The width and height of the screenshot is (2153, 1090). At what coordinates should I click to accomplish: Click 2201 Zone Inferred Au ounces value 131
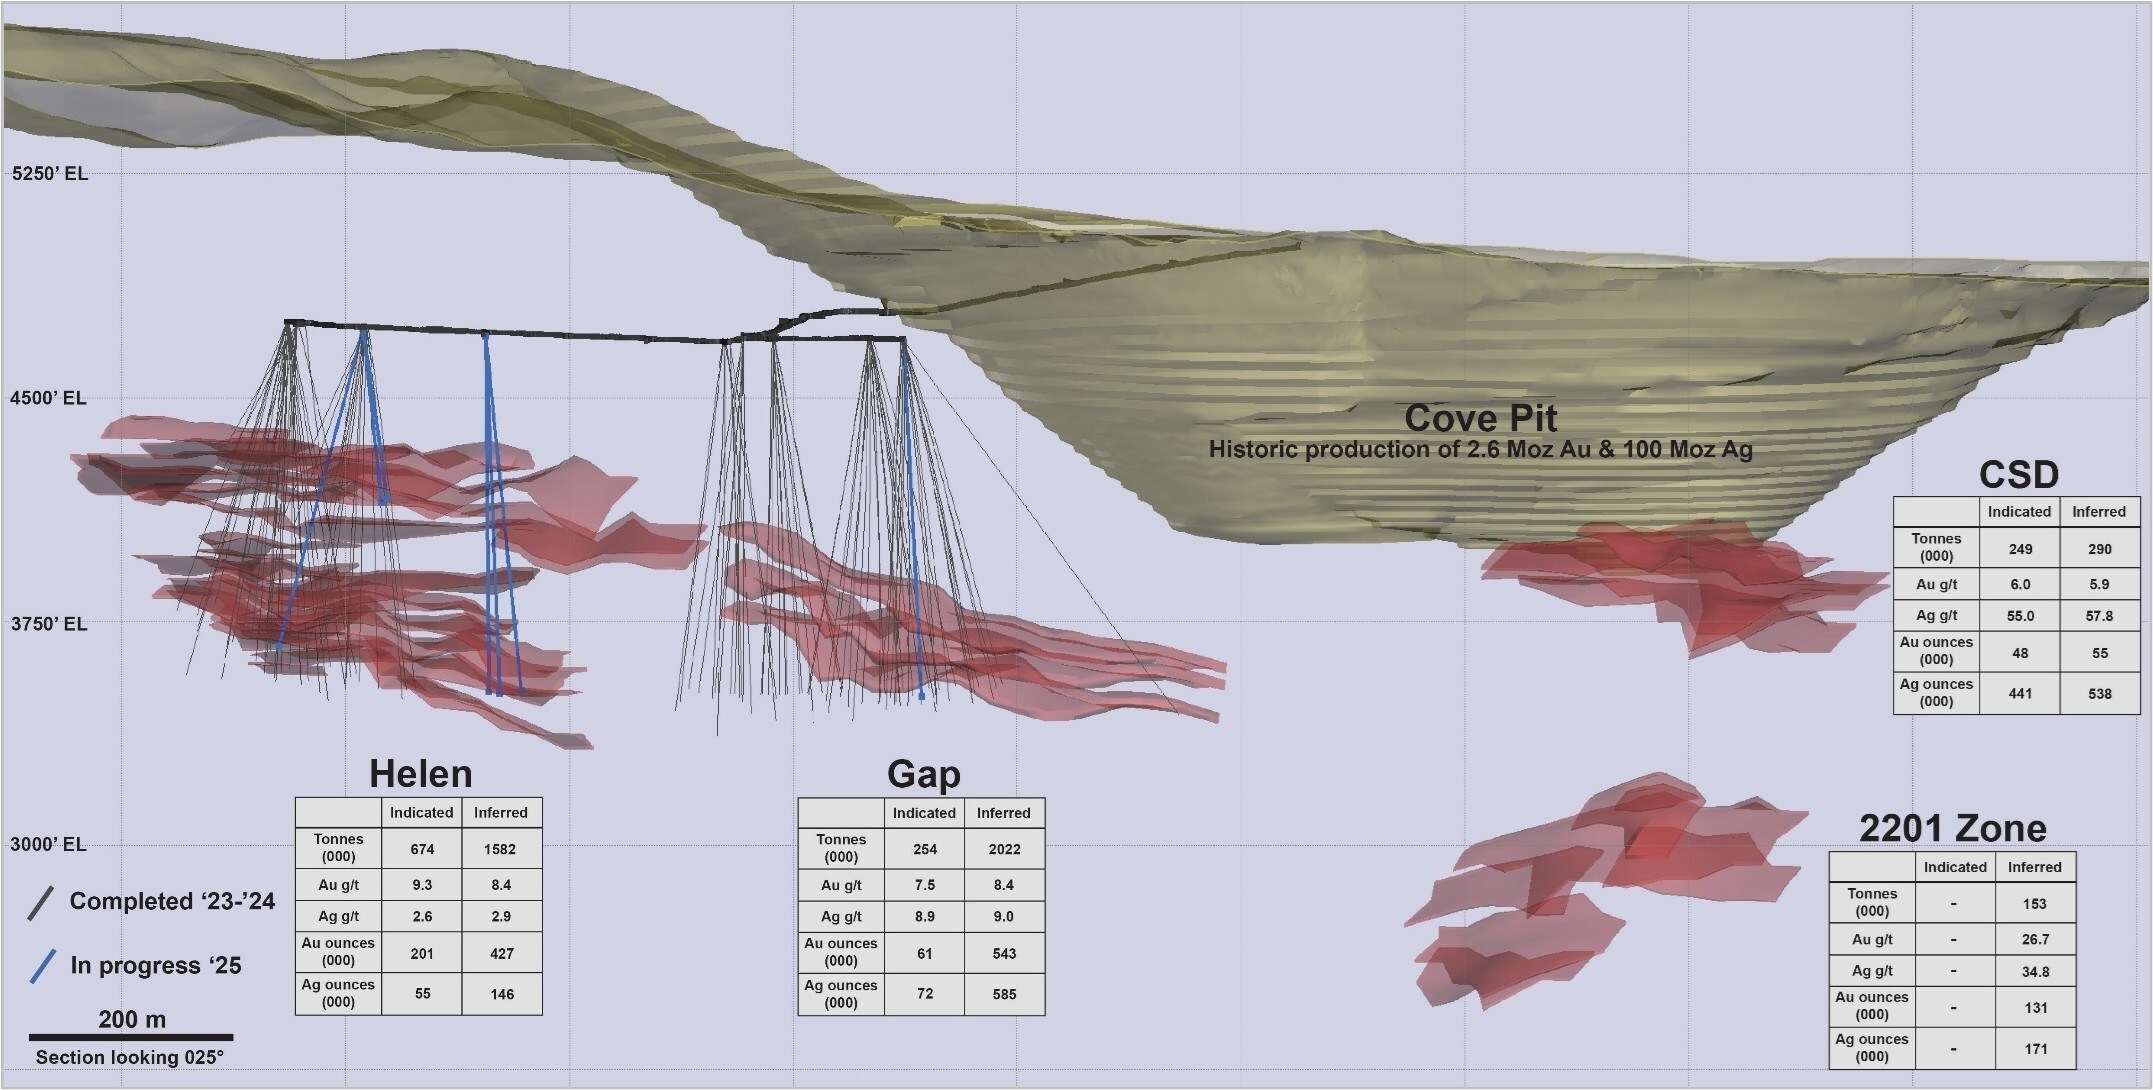[2036, 1007]
